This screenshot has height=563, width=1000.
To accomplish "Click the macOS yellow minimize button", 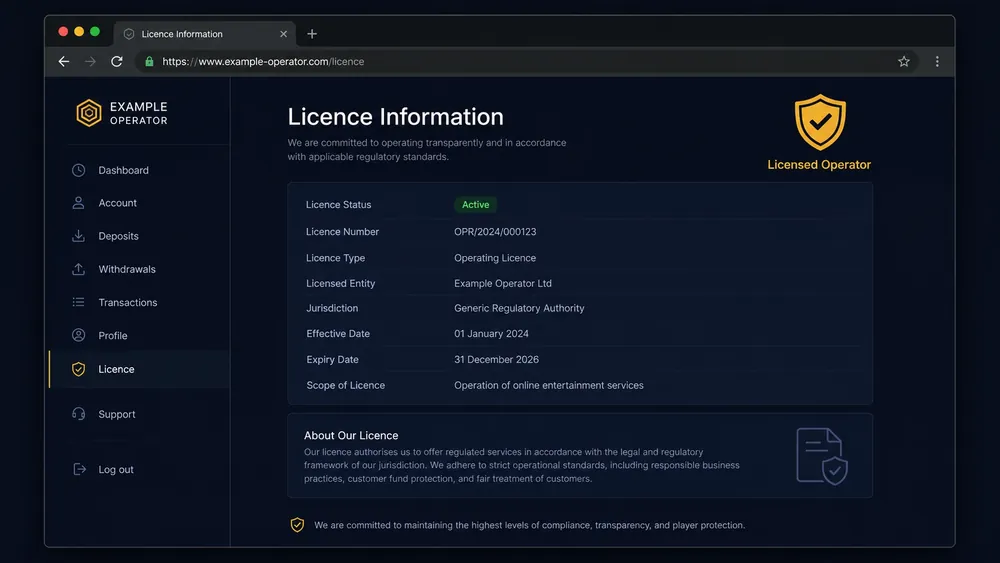I will click(79, 31).
